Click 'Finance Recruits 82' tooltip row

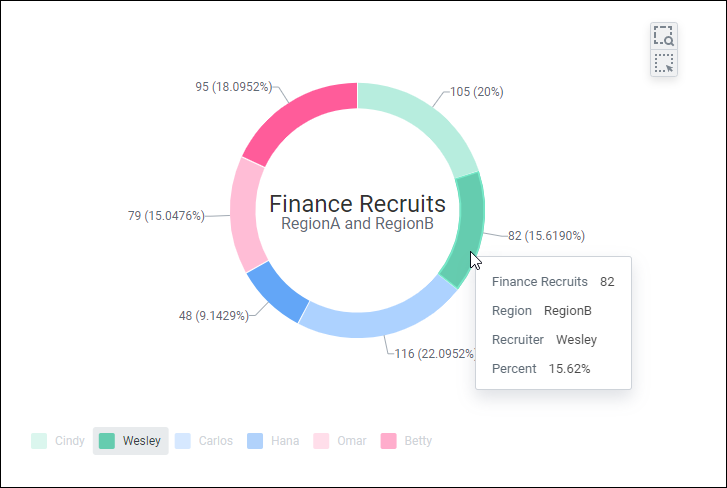(553, 282)
